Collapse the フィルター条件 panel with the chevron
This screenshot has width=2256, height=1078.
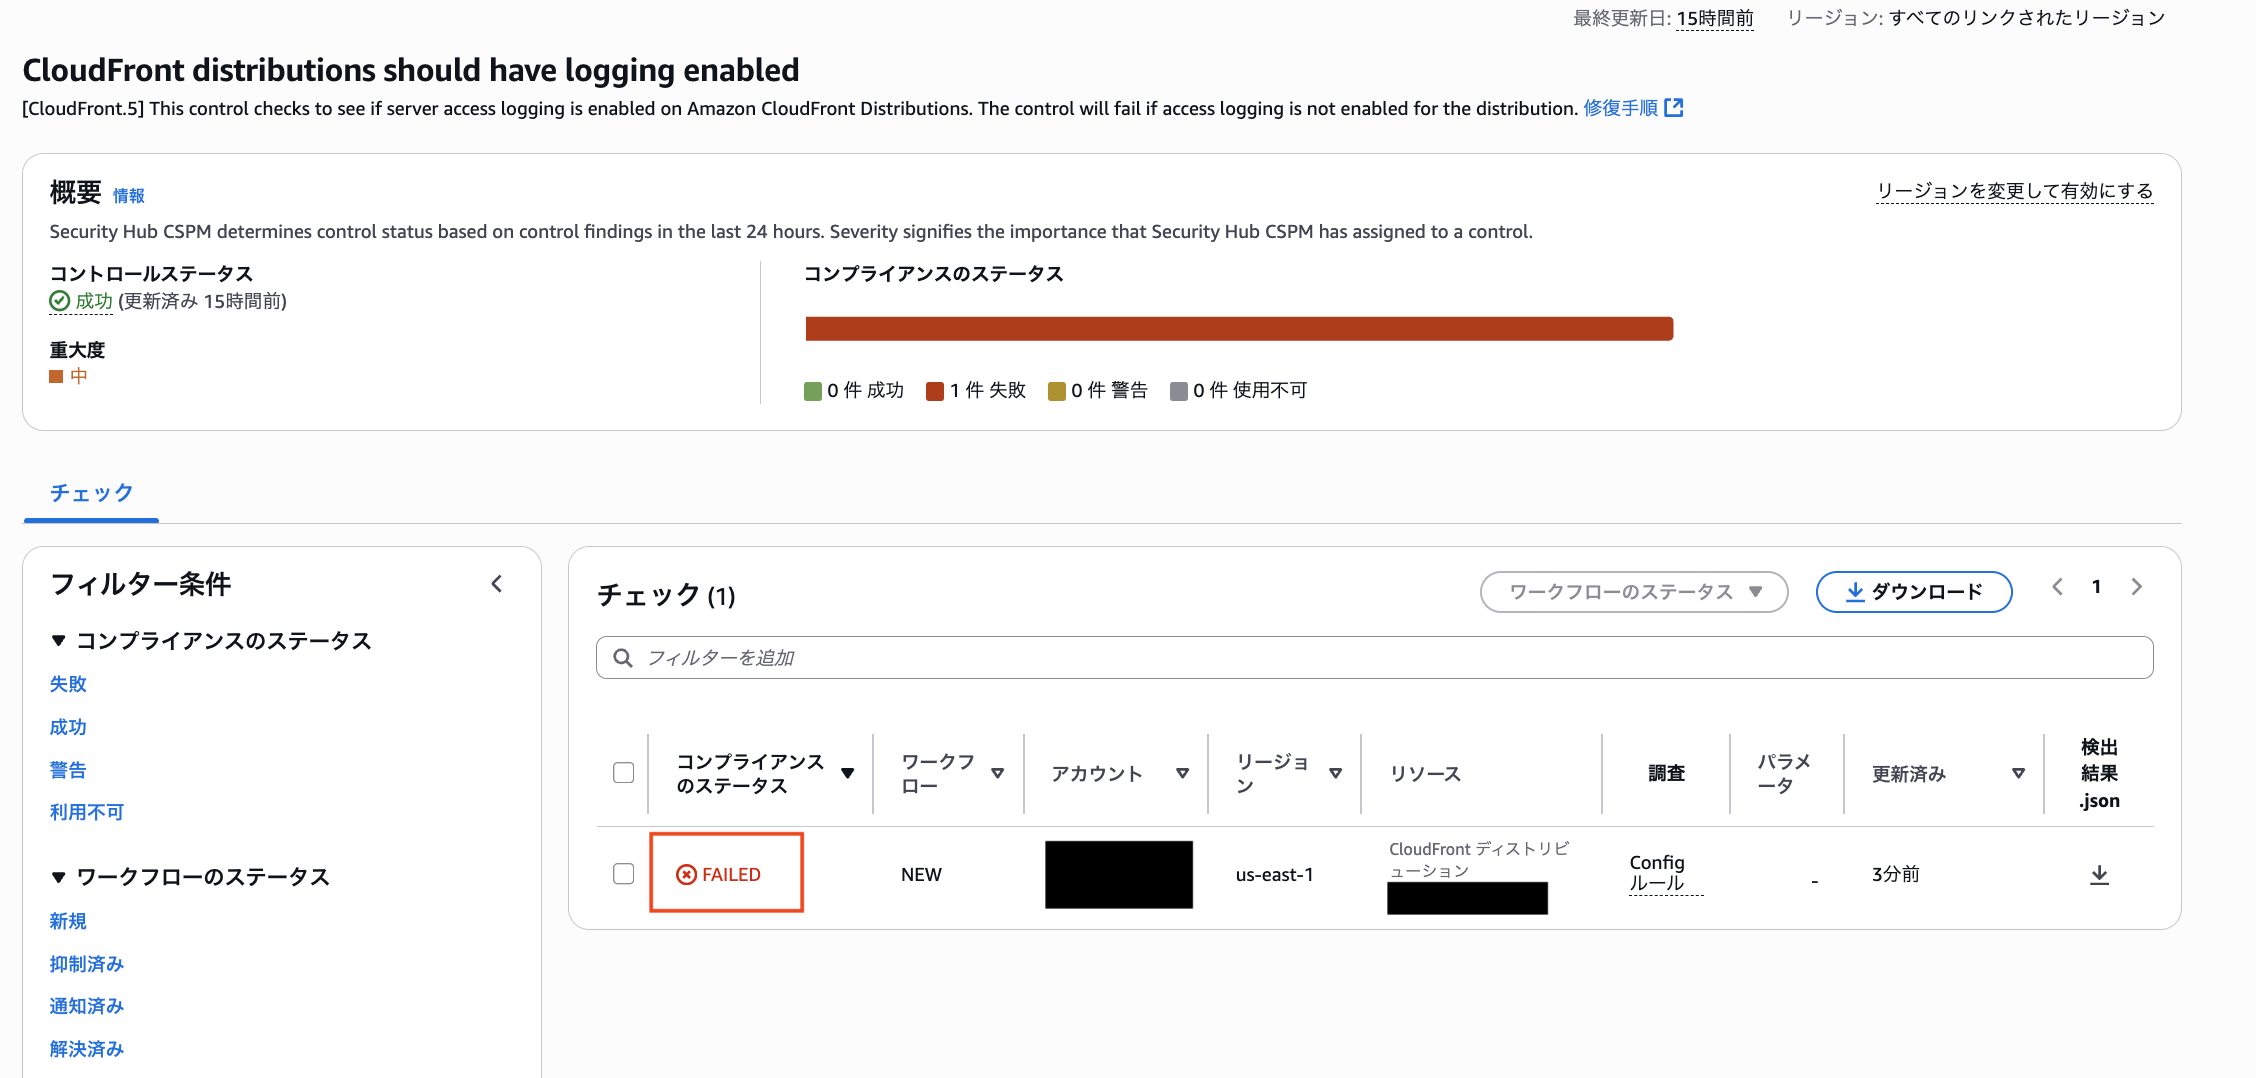[x=497, y=584]
